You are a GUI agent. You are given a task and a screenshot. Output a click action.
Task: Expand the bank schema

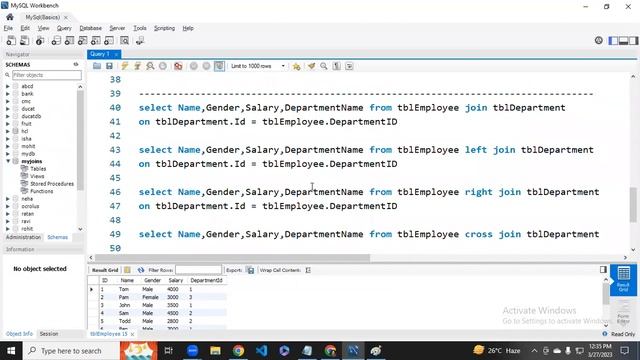[x=8, y=94]
